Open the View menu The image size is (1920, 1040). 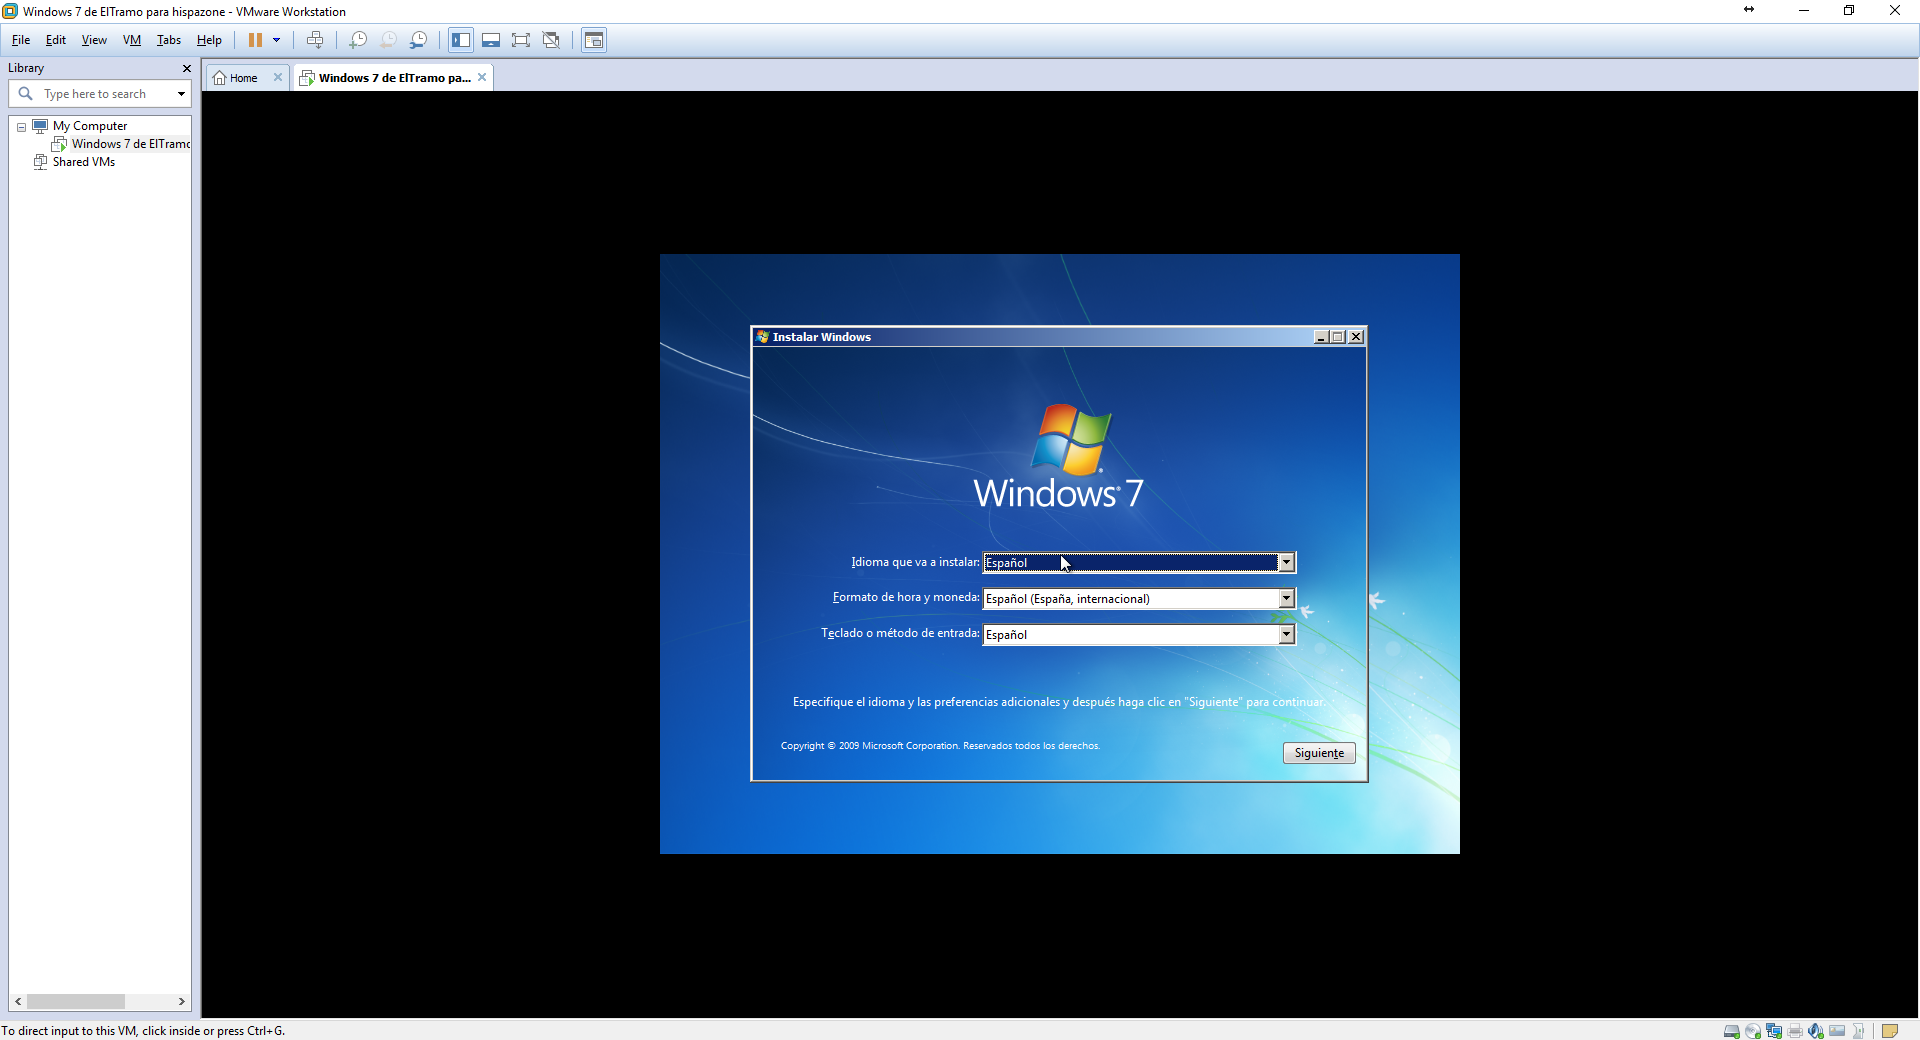94,40
